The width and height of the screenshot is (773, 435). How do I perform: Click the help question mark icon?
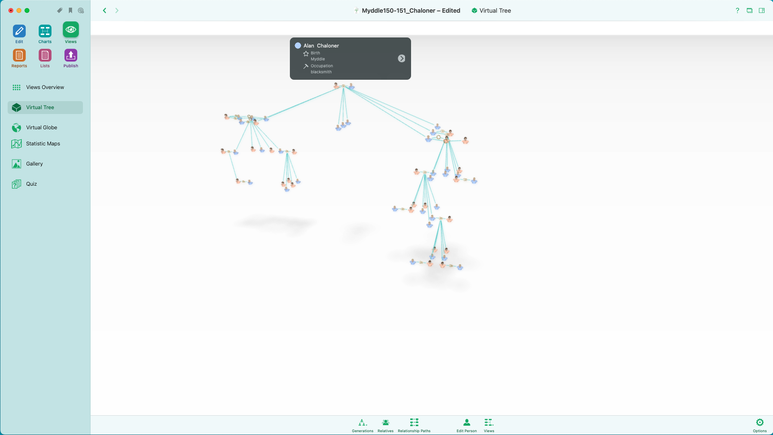(738, 10)
